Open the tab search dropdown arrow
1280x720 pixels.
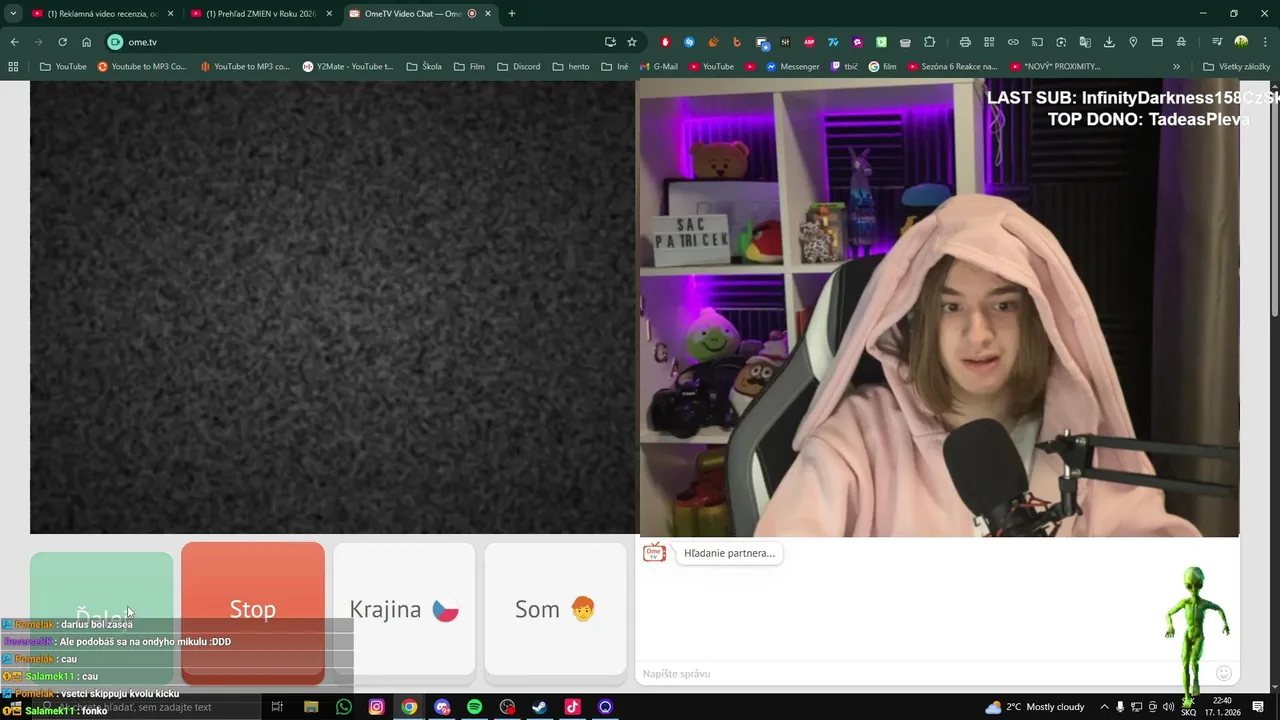click(x=13, y=14)
